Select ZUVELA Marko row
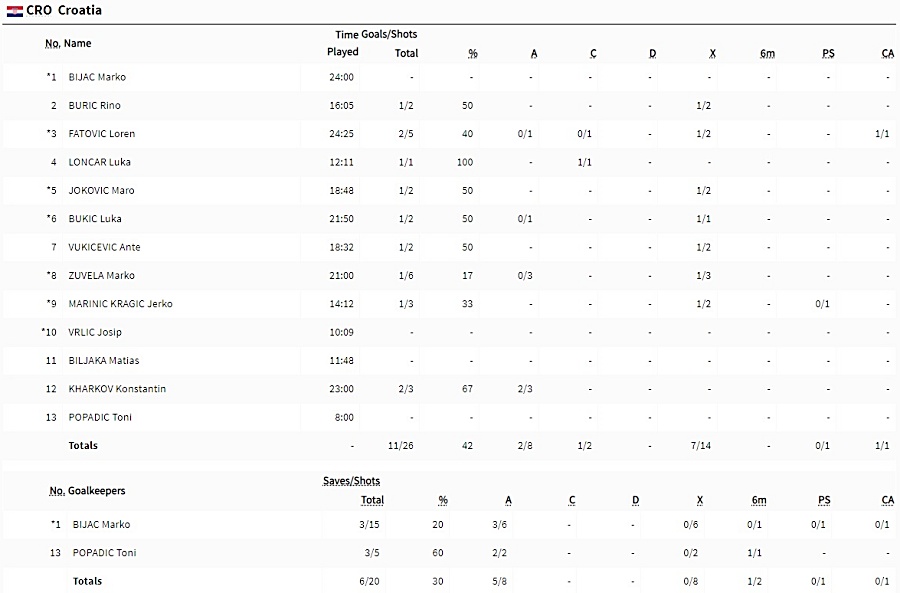The height and width of the screenshot is (593, 900). tap(450, 276)
